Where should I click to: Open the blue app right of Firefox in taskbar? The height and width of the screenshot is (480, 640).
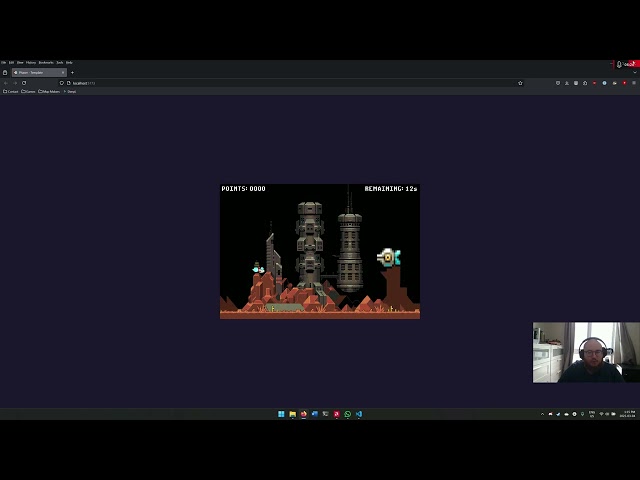click(315, 414)
